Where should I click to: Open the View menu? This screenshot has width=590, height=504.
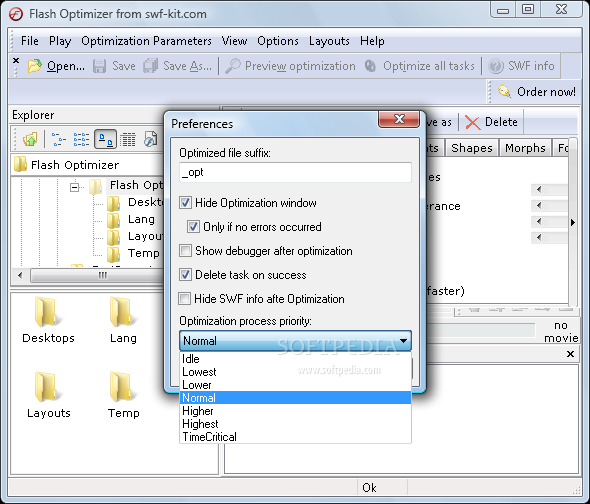click(234, 41)
